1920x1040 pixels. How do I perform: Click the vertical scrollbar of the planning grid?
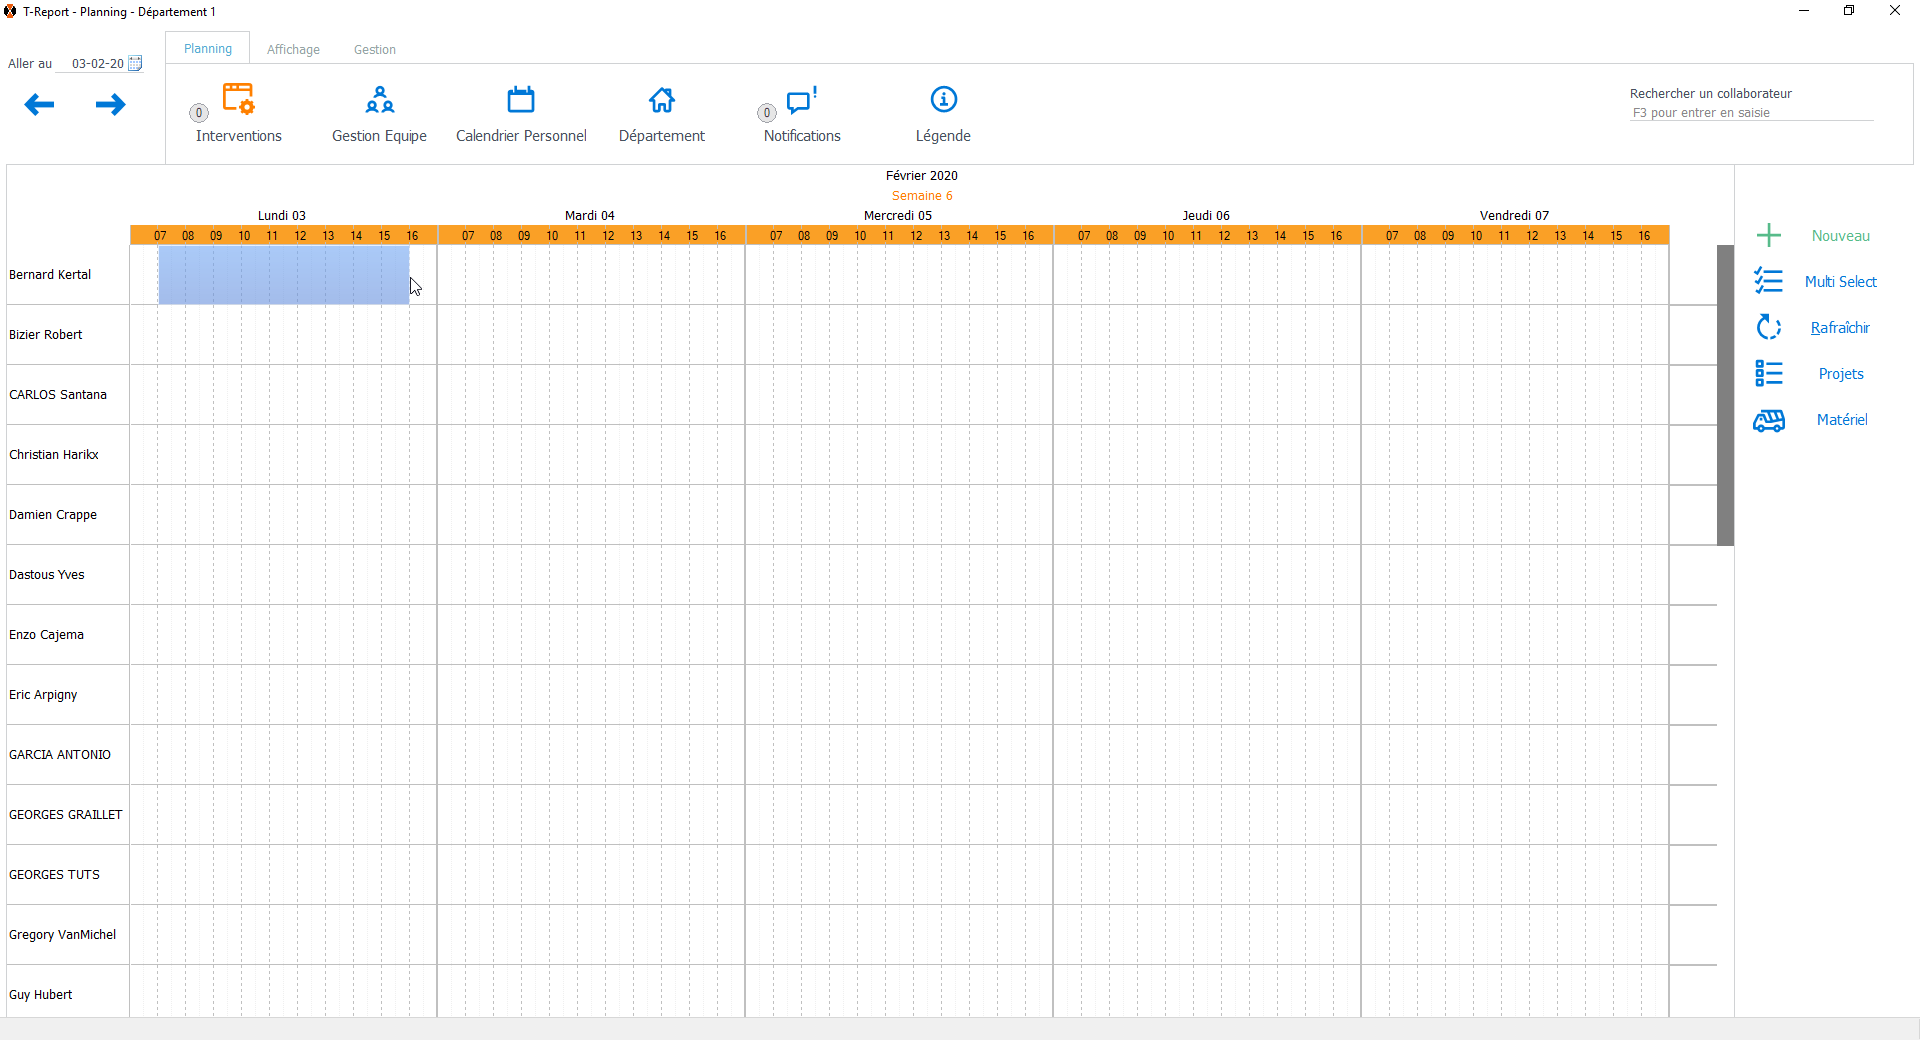(1725, 395)
